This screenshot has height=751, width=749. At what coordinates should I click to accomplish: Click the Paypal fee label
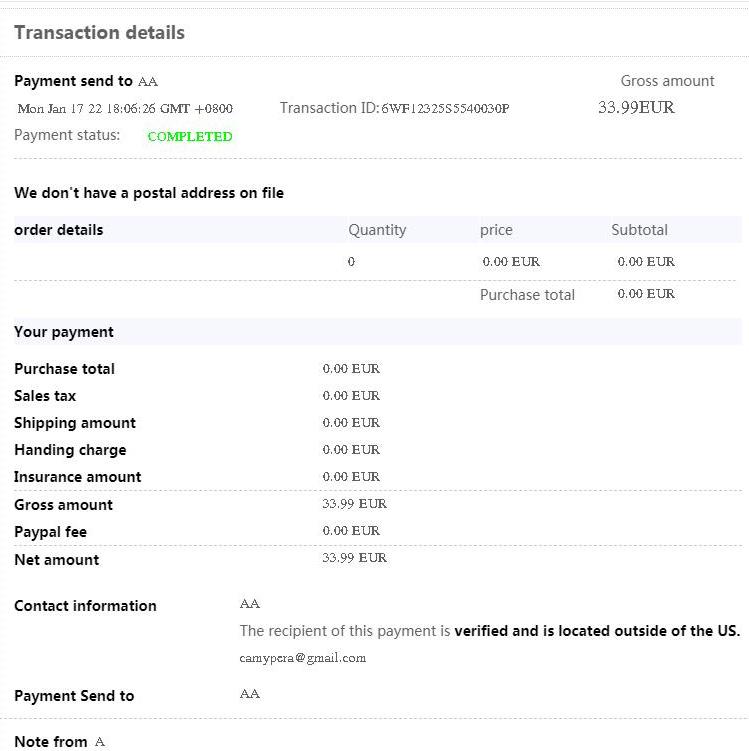50,532
